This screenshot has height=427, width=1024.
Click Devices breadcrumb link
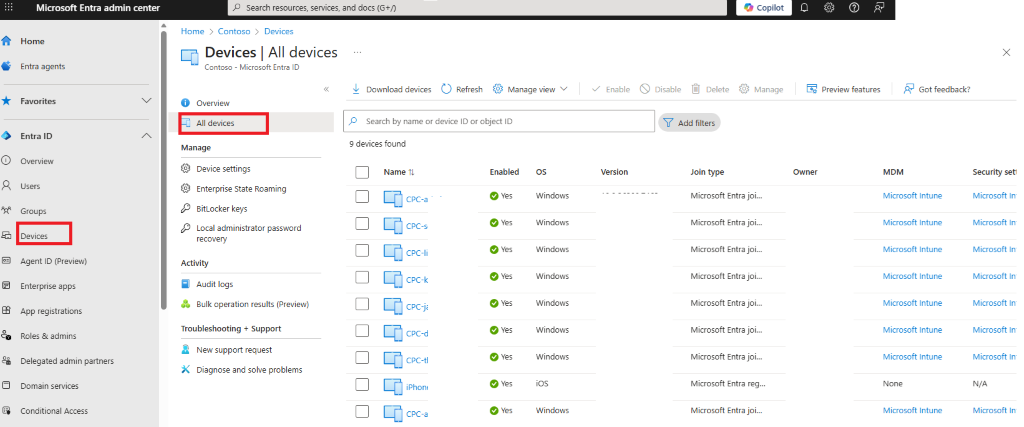tap(279, 31)
